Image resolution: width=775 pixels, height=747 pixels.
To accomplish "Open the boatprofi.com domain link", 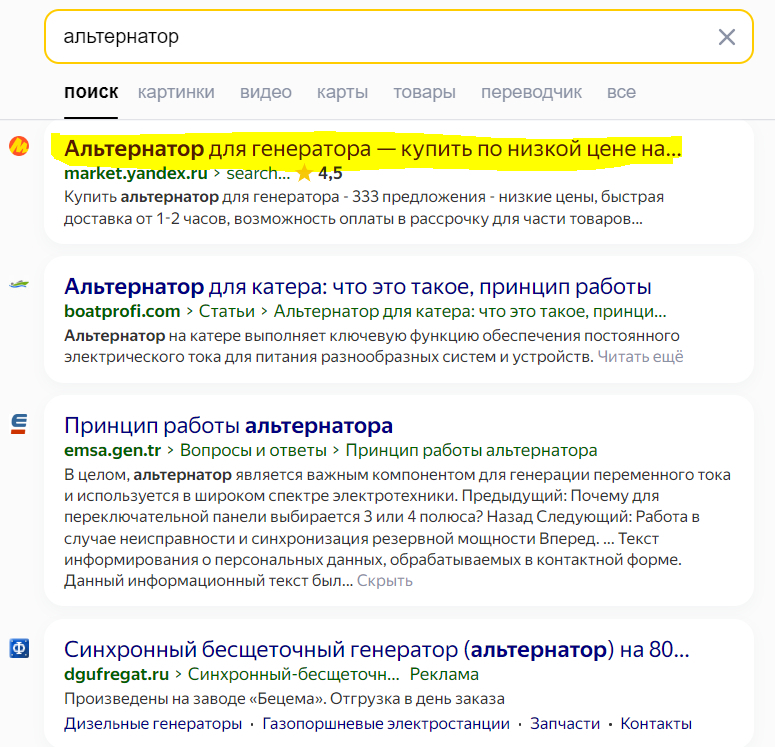I will tap(122, 311).
